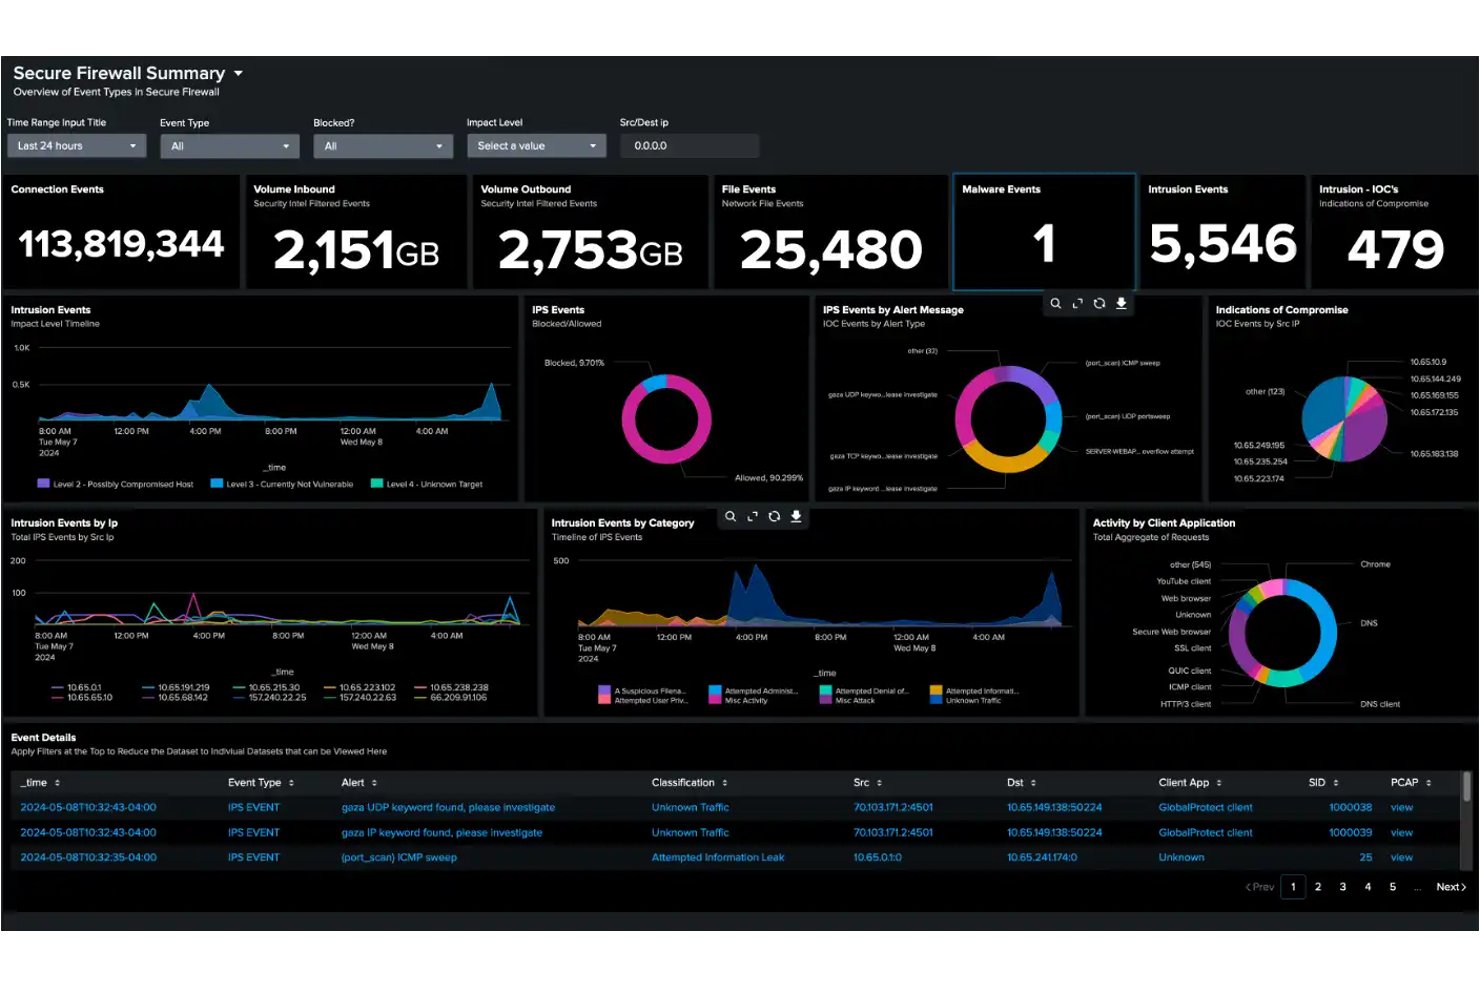Select the Malware Events tile
This screenshot has width=1480, height=987.
pos(1044,232)
